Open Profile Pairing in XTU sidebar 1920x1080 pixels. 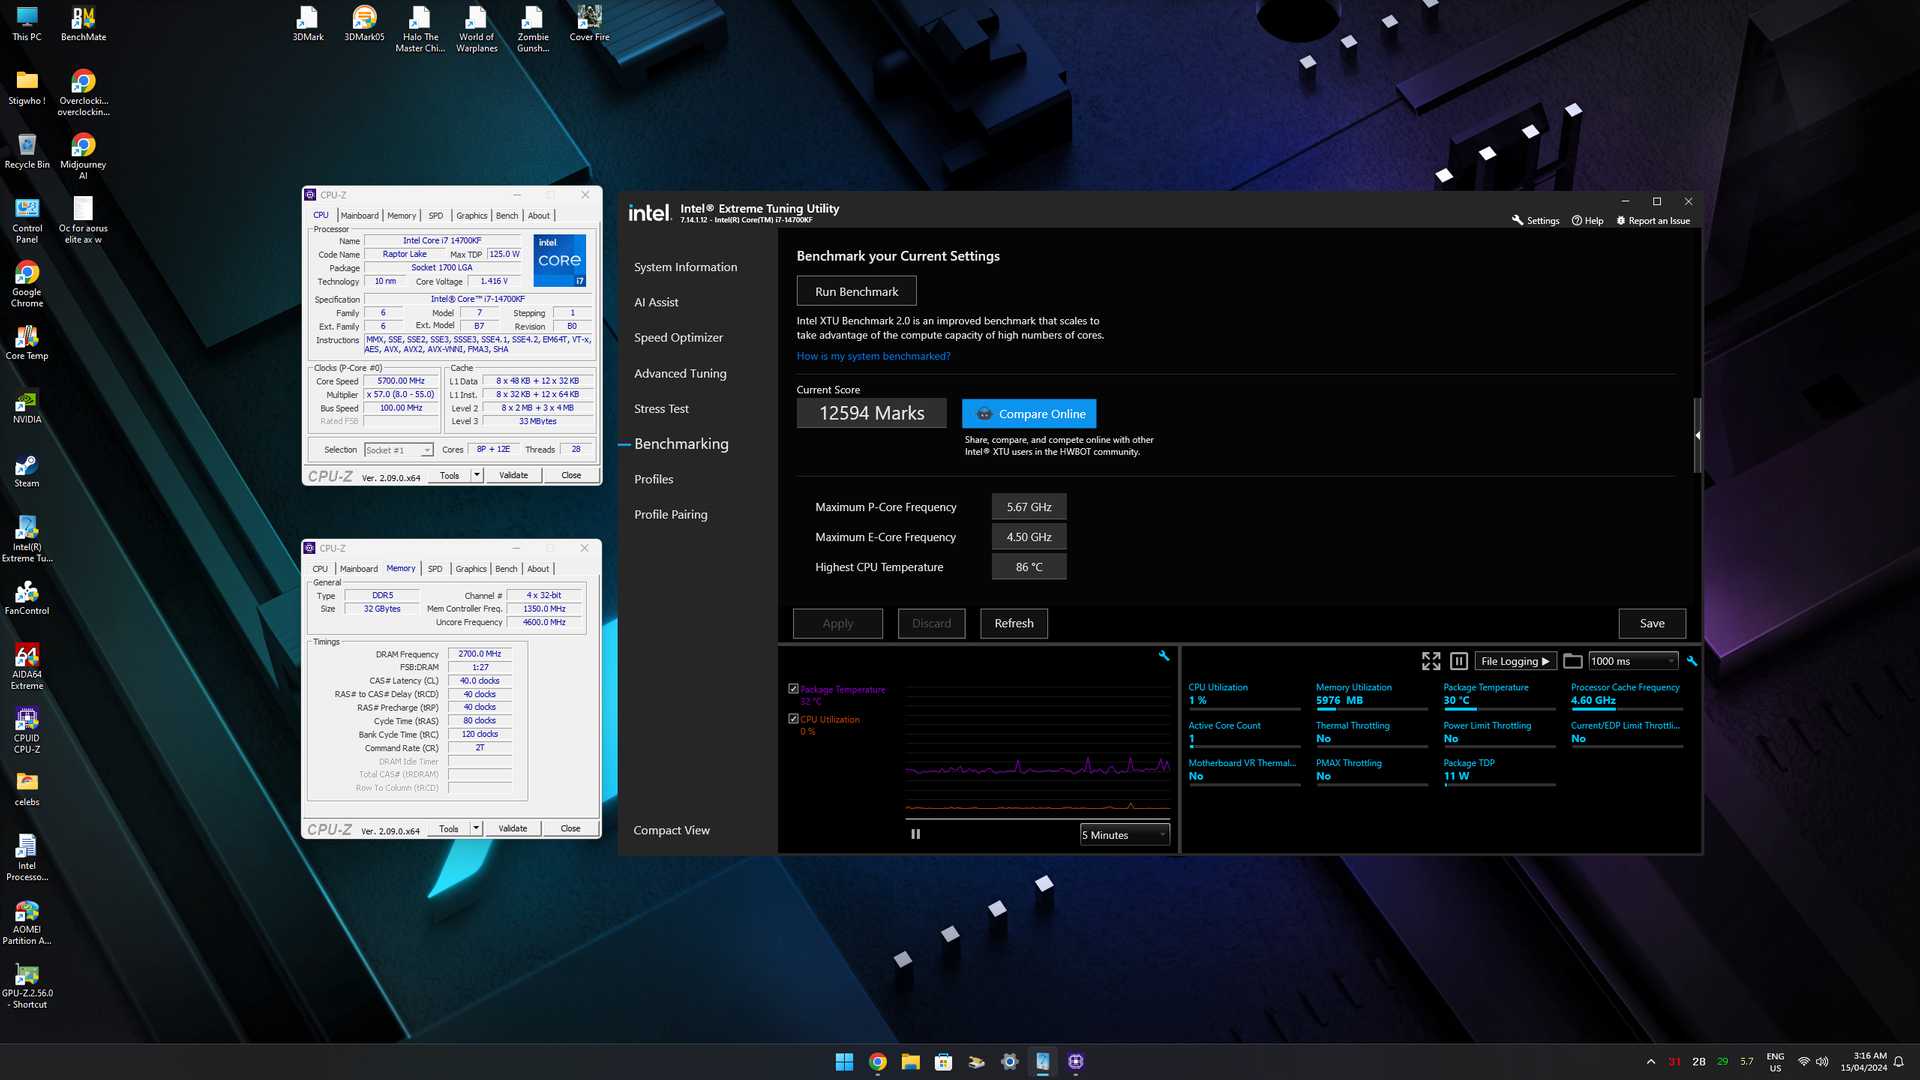pyautogui.click(x=670, y=514)
